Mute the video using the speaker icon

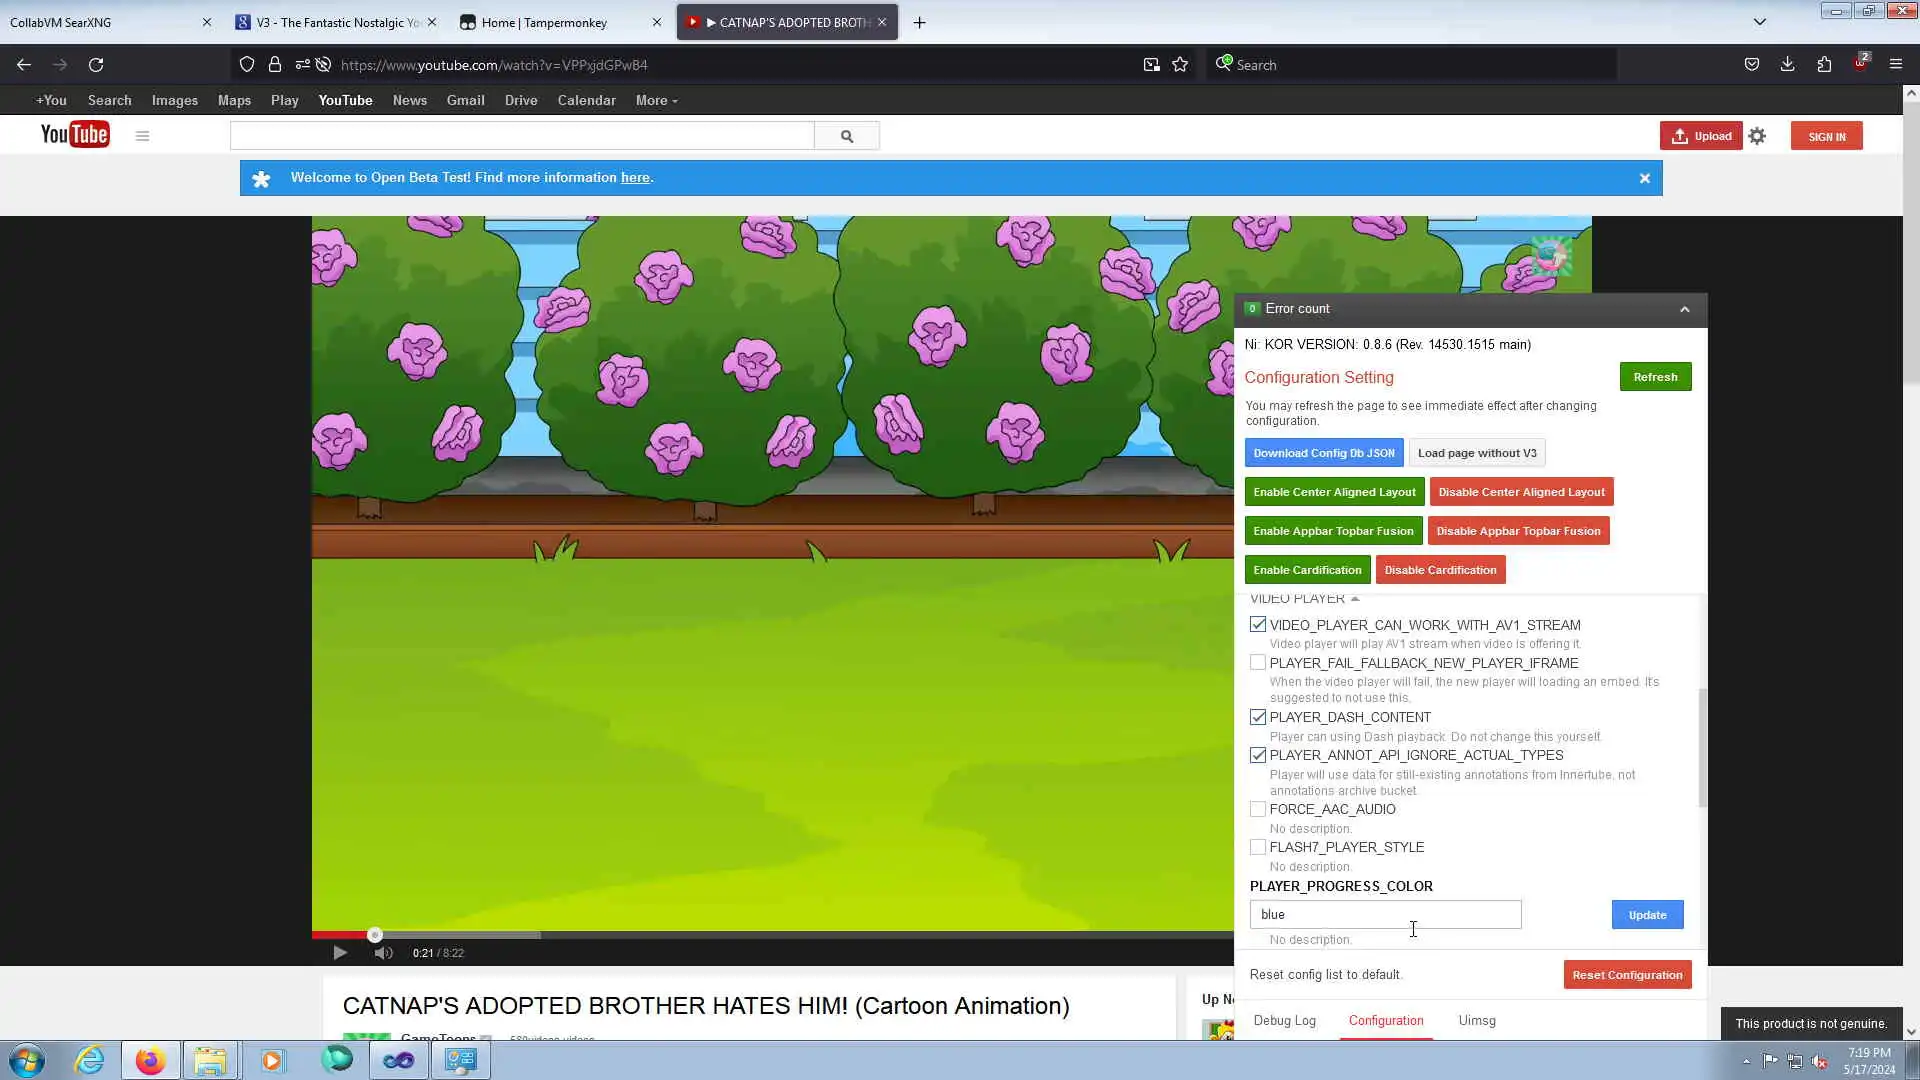[x=383, y=953]
